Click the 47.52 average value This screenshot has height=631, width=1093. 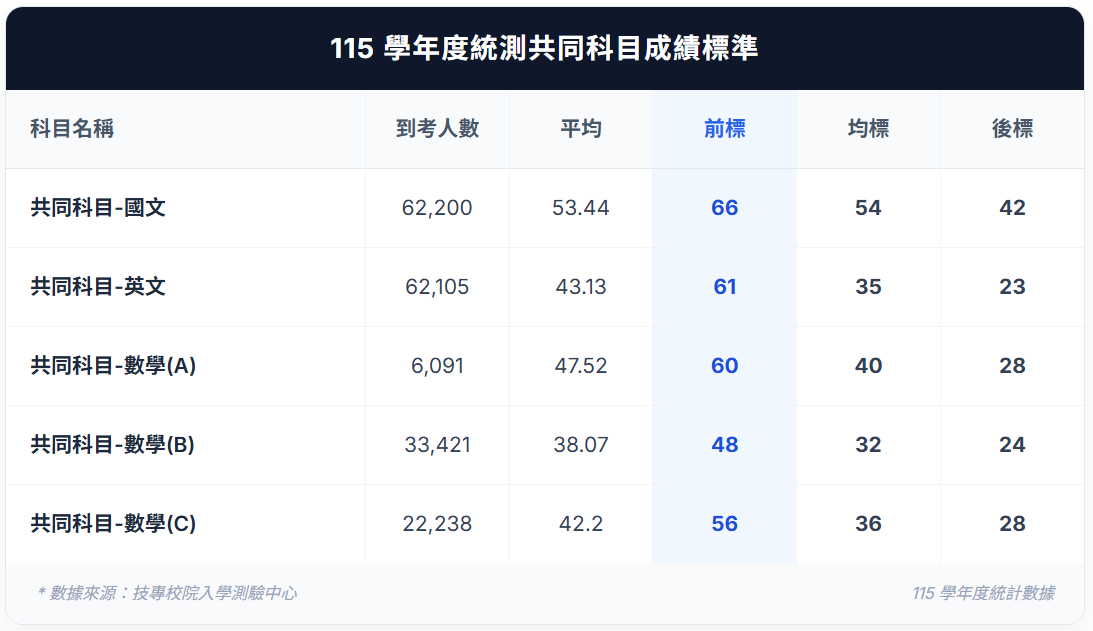tap(581, 365)
